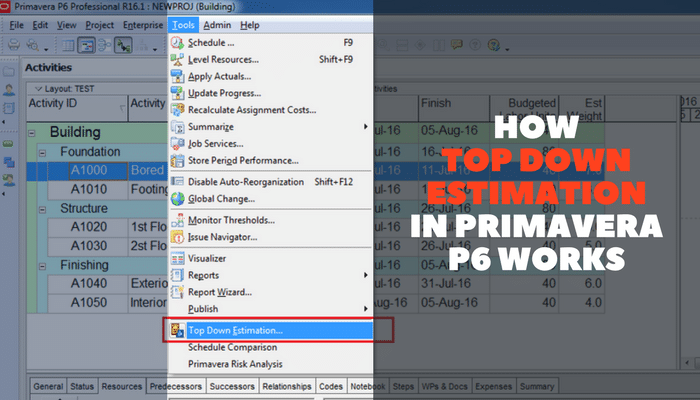
Task: Switch to the Resources tab
Action: 121,387
